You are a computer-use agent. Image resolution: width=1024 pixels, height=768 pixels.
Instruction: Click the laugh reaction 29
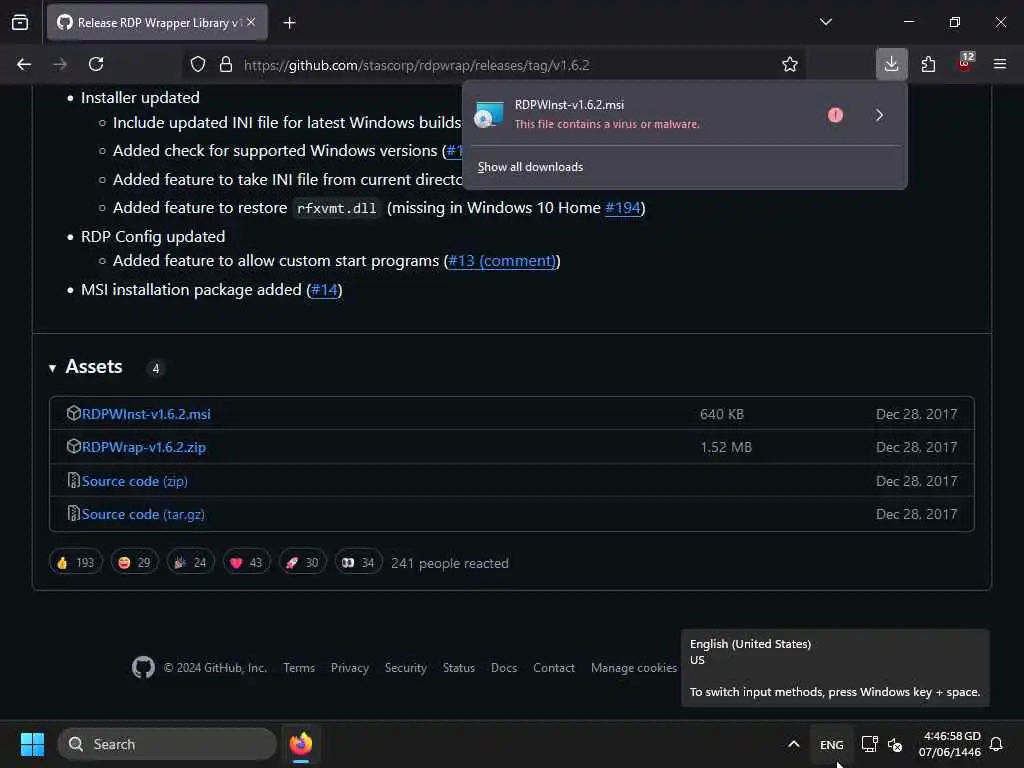pyautogui.click(x=134, y=563)
